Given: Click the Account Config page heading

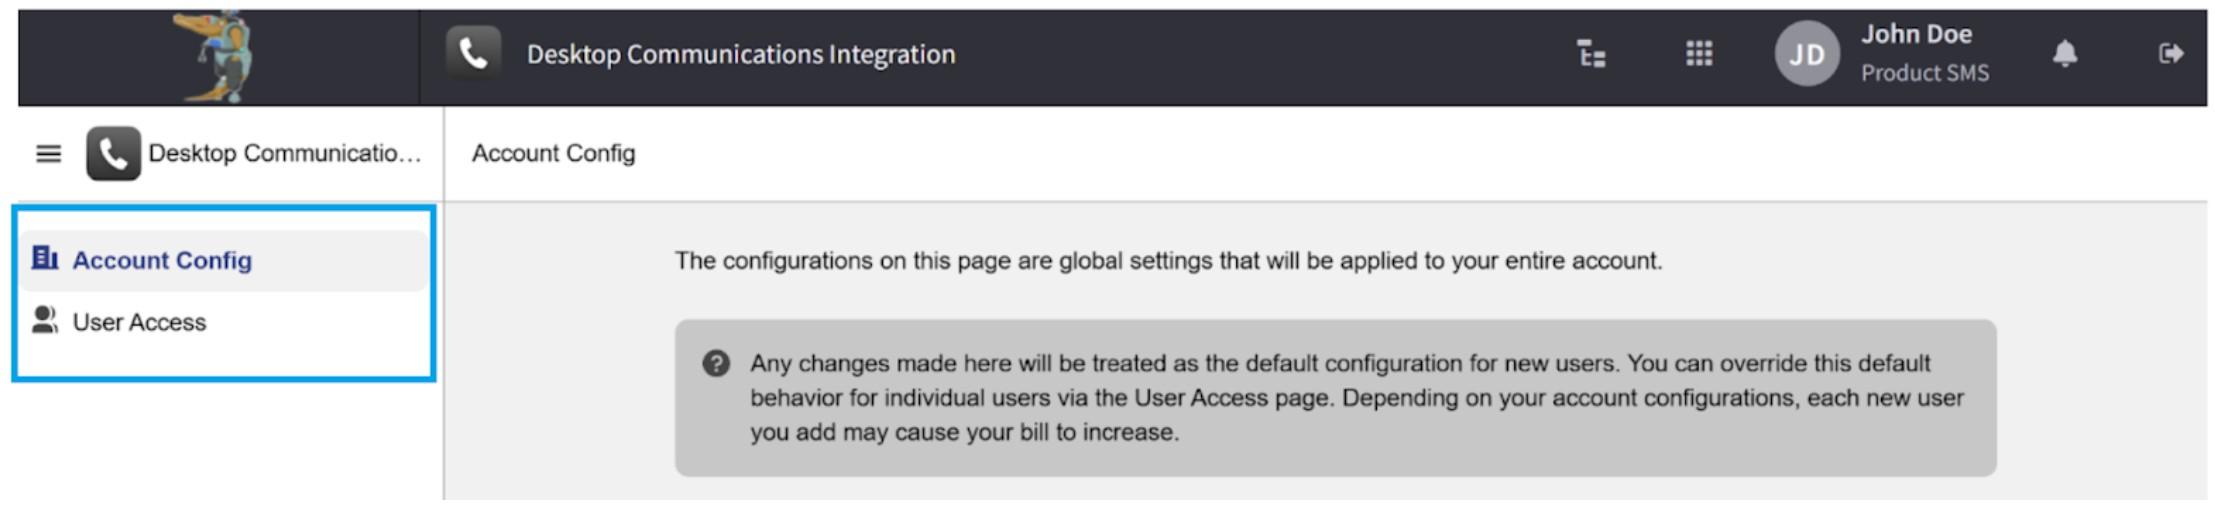Looking at the screenshot, I should tap(553, 154).
